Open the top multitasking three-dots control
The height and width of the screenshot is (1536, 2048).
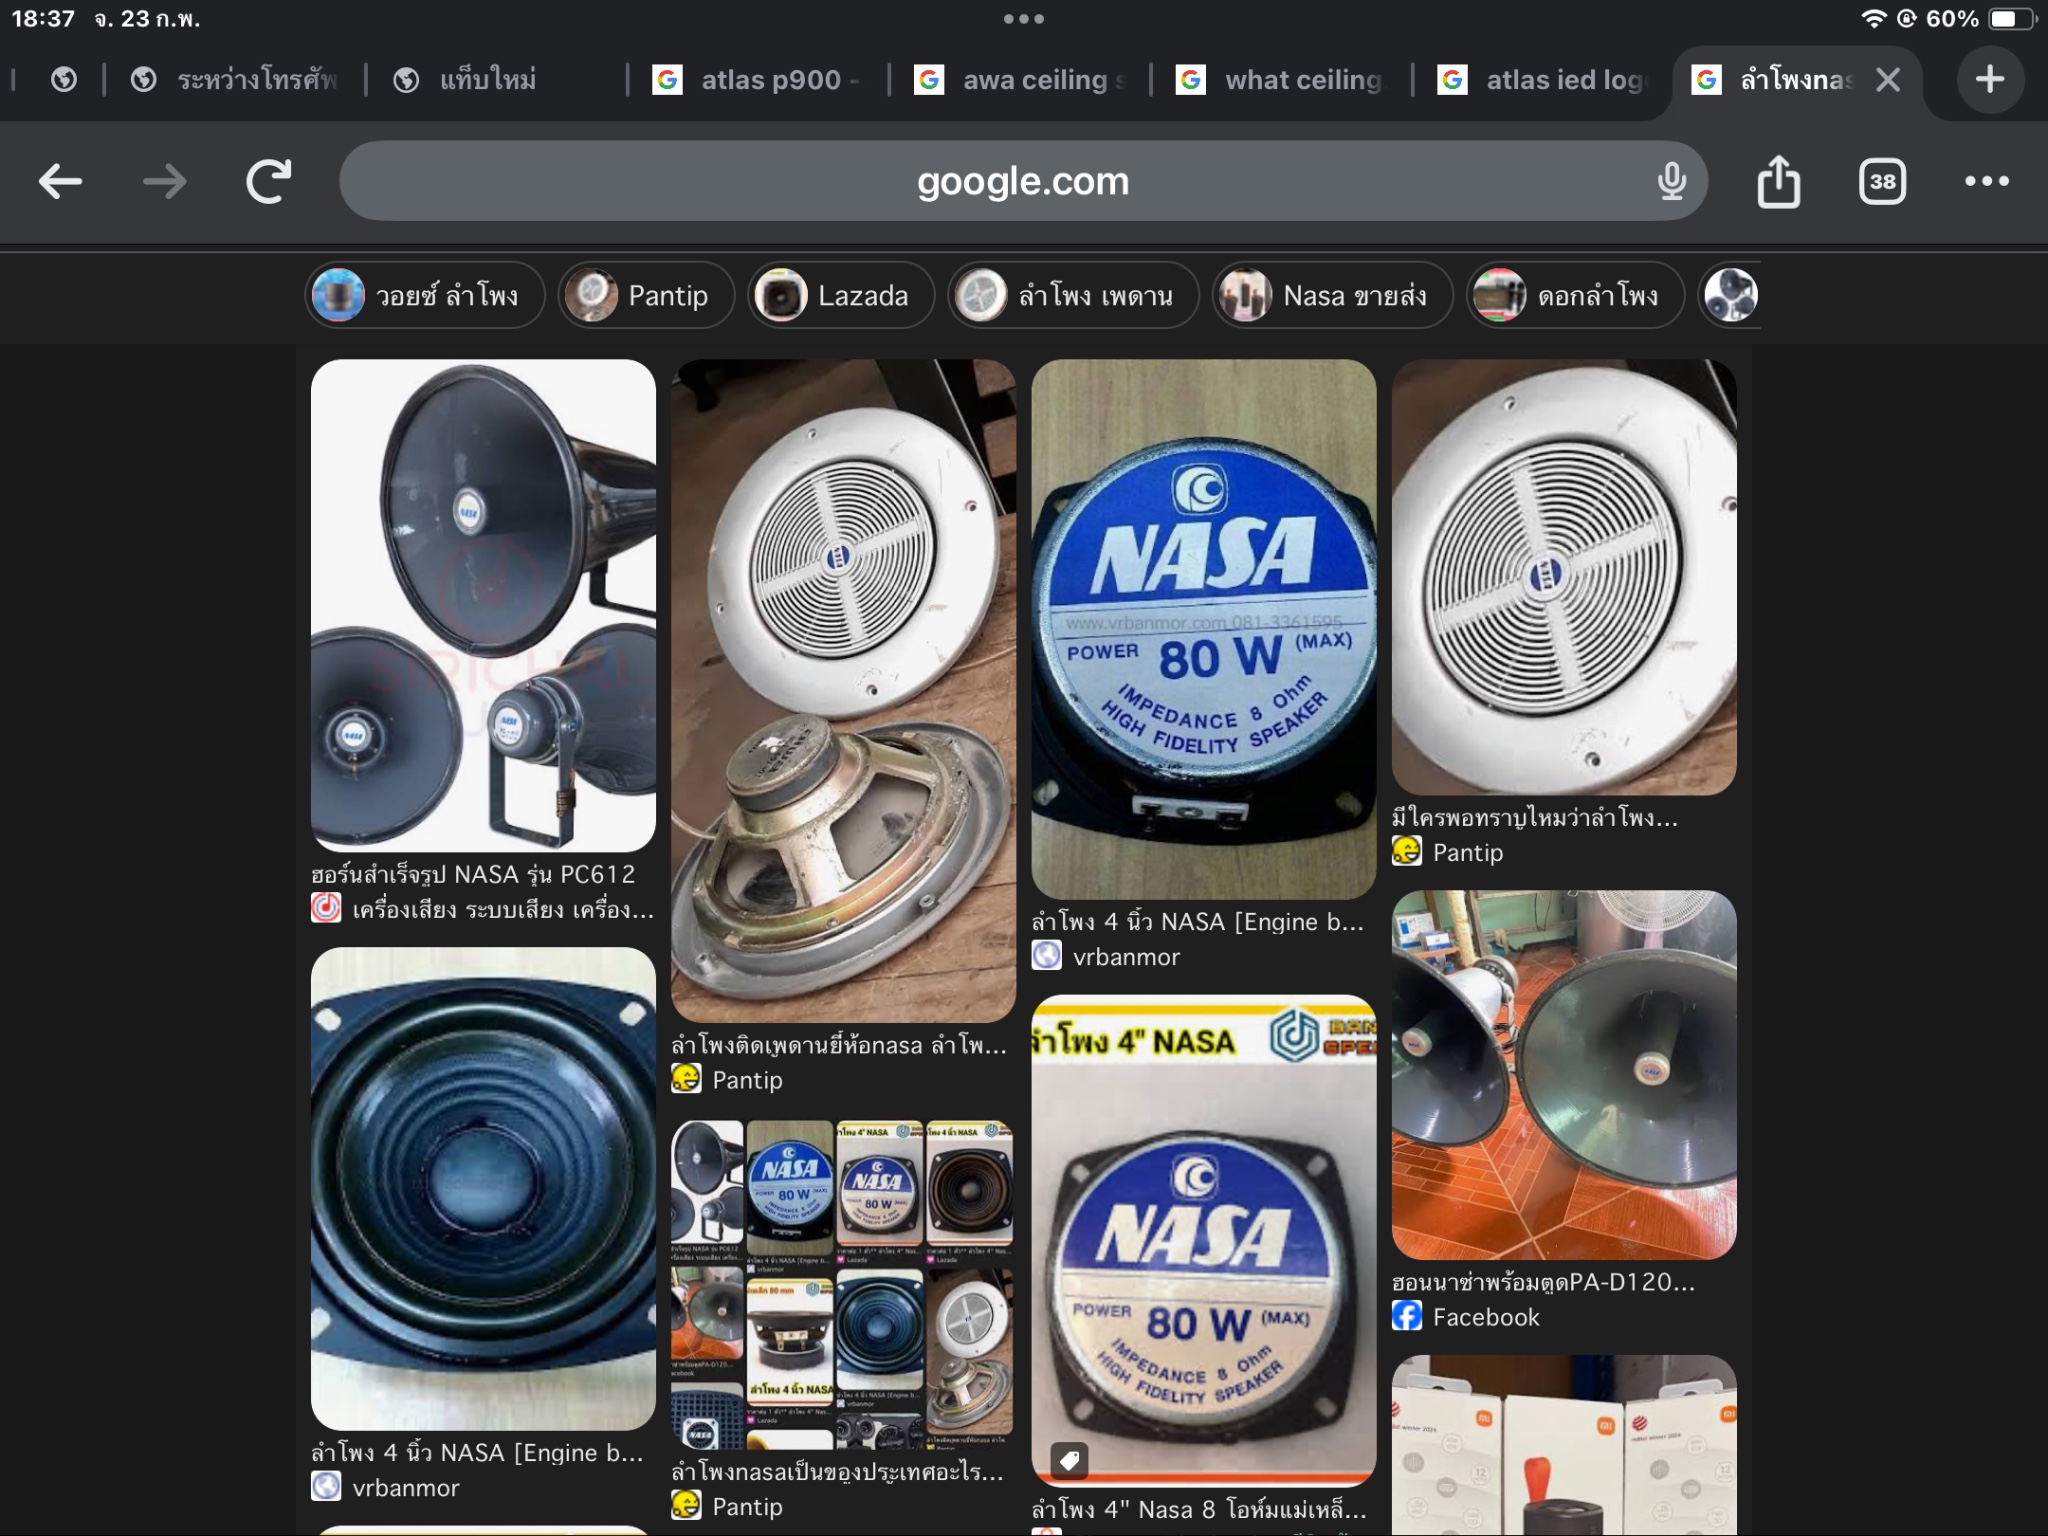(x=1023, y=19)
